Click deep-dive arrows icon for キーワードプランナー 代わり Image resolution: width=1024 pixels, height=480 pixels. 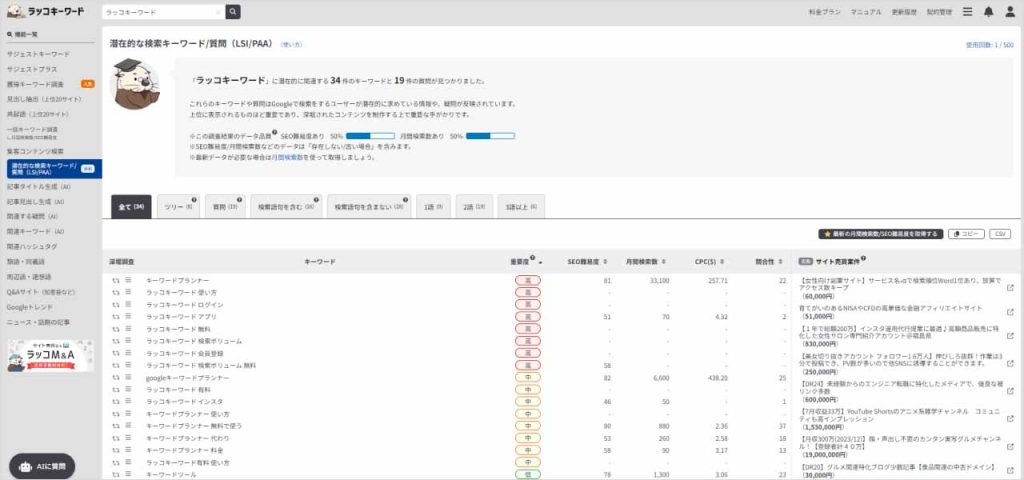(x=116, y=438)
